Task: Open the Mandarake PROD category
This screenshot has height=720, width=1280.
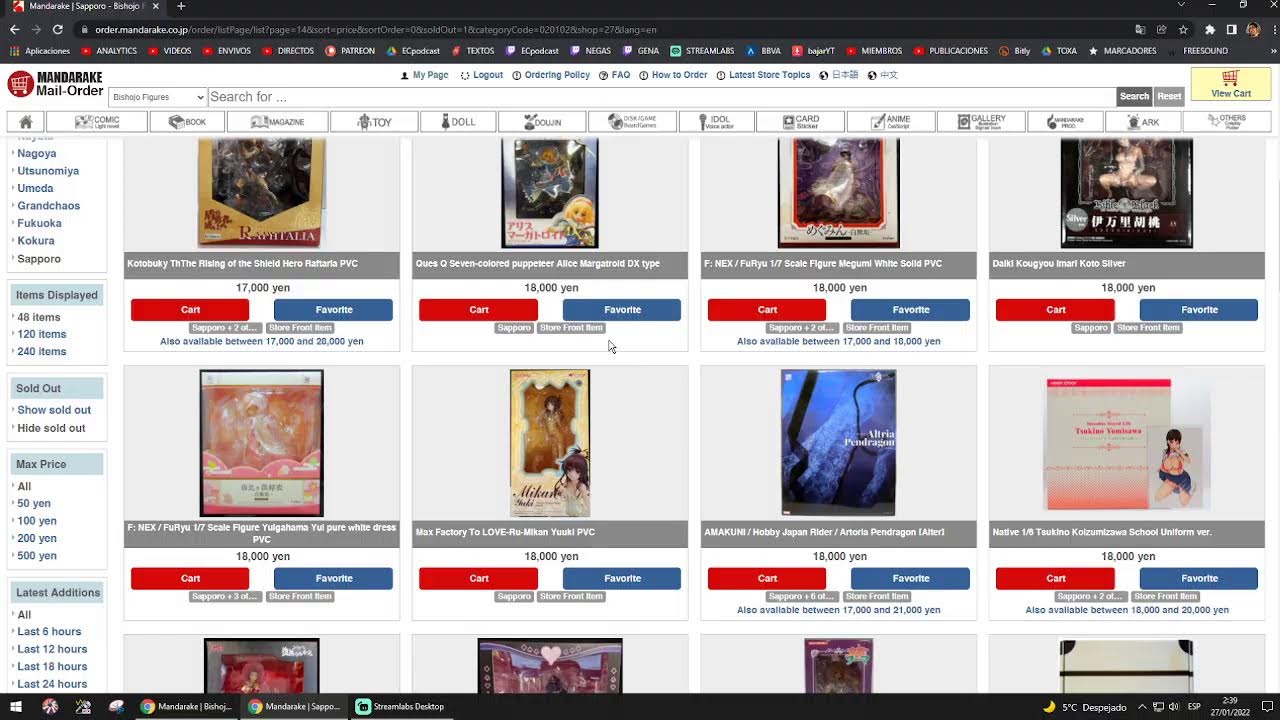Action: tap(1066, 122)
